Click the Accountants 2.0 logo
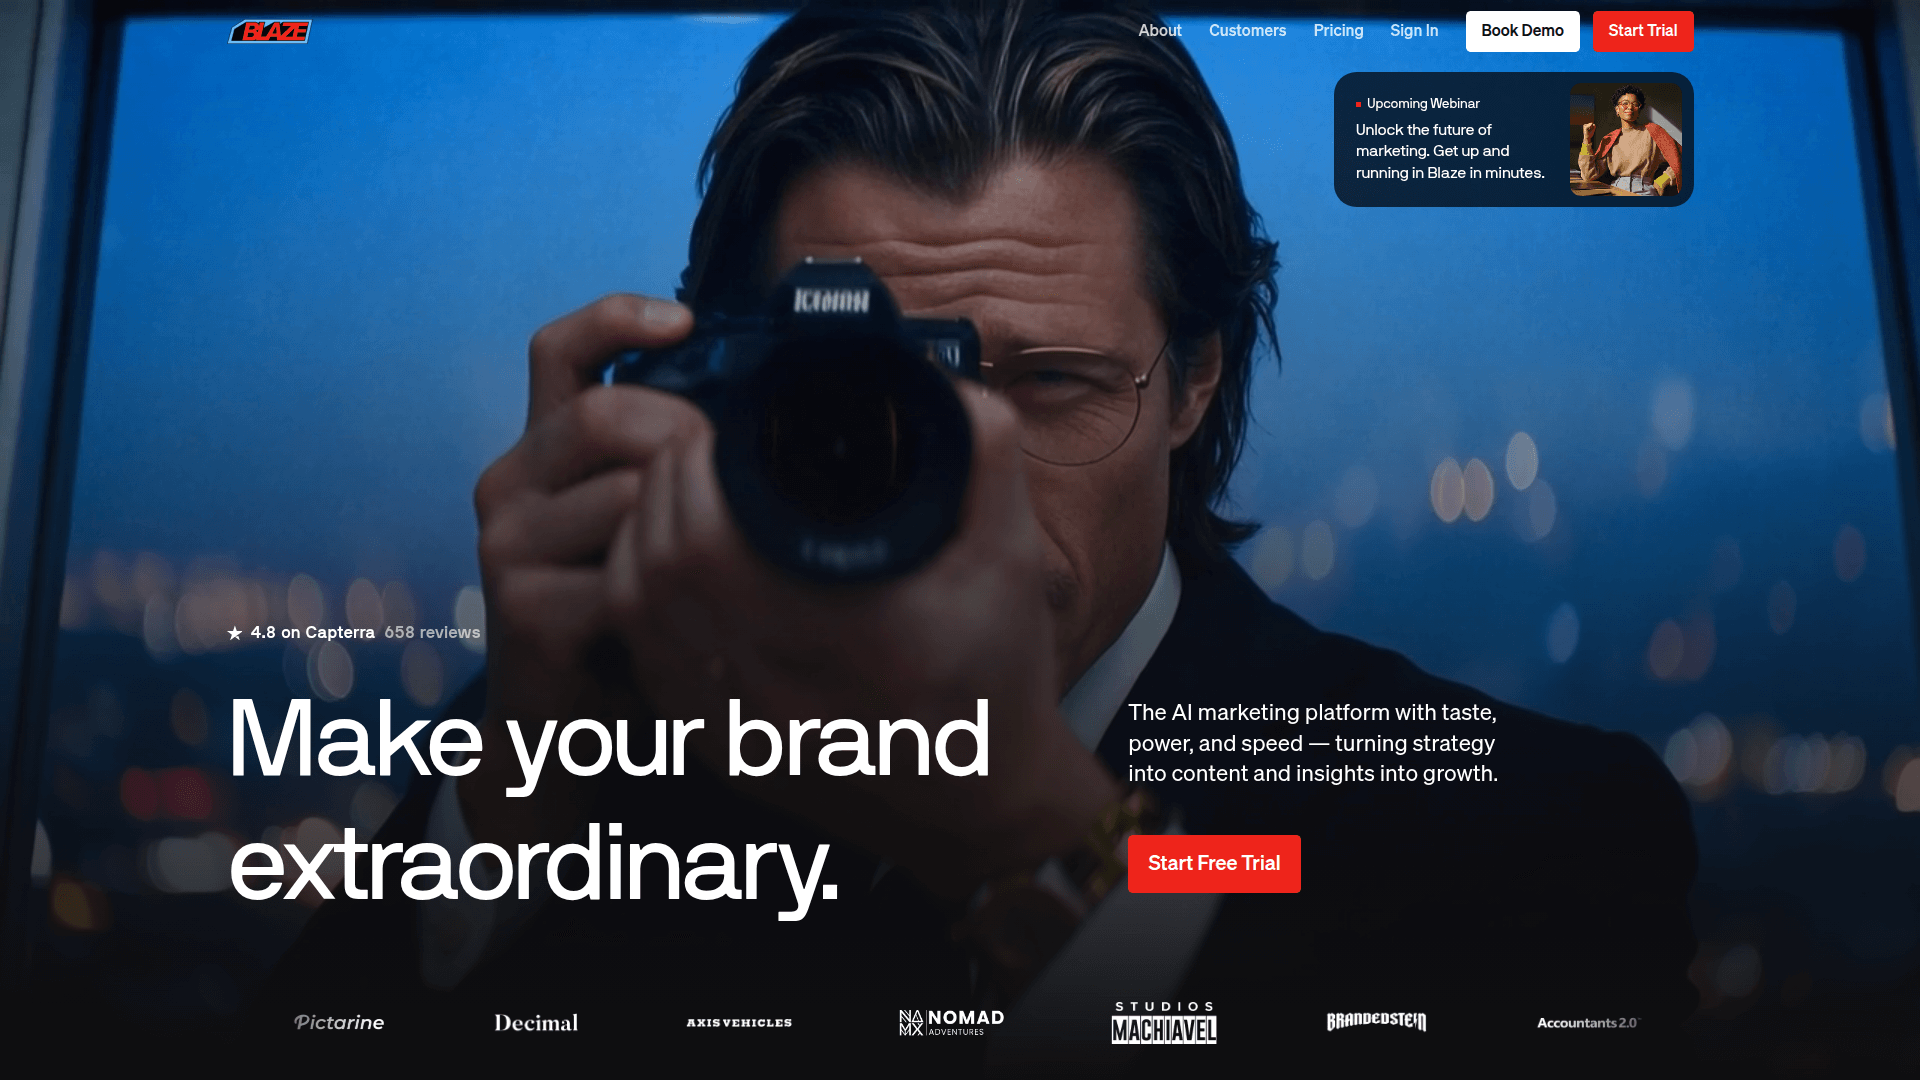Screen dimensions: 1920x1080 coord(1589,1023)
